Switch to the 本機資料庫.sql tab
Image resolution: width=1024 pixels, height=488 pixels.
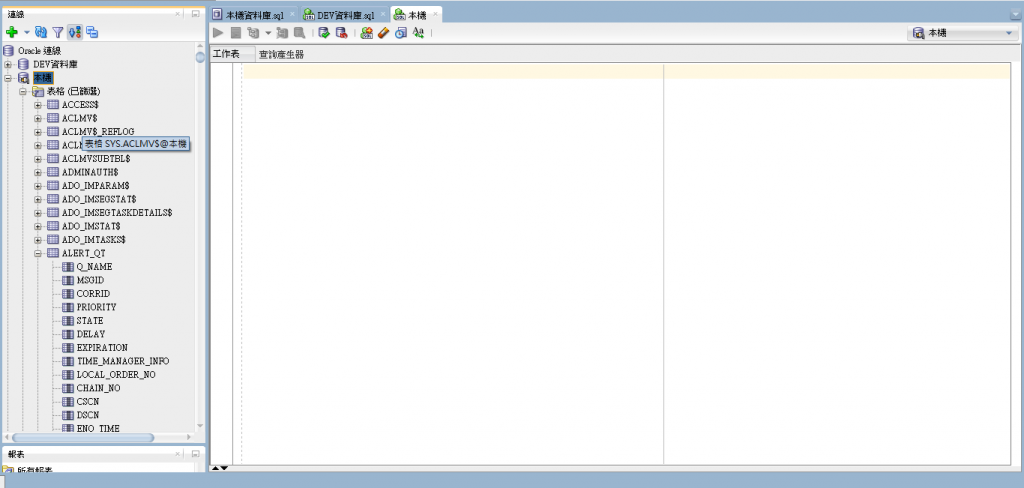pyautogui.click(x=255, y=14)
